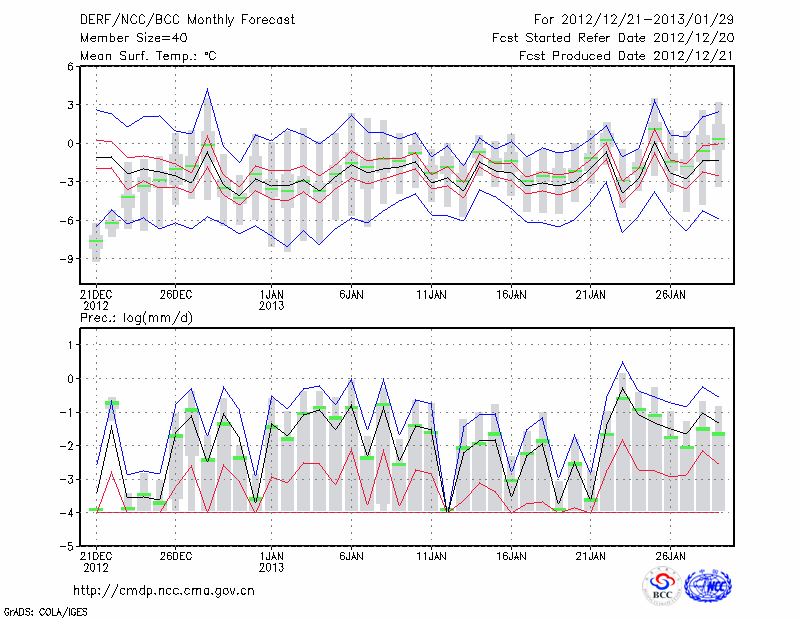Select 26DEC tick on temperature chart axis

click(x=174, y=295)
